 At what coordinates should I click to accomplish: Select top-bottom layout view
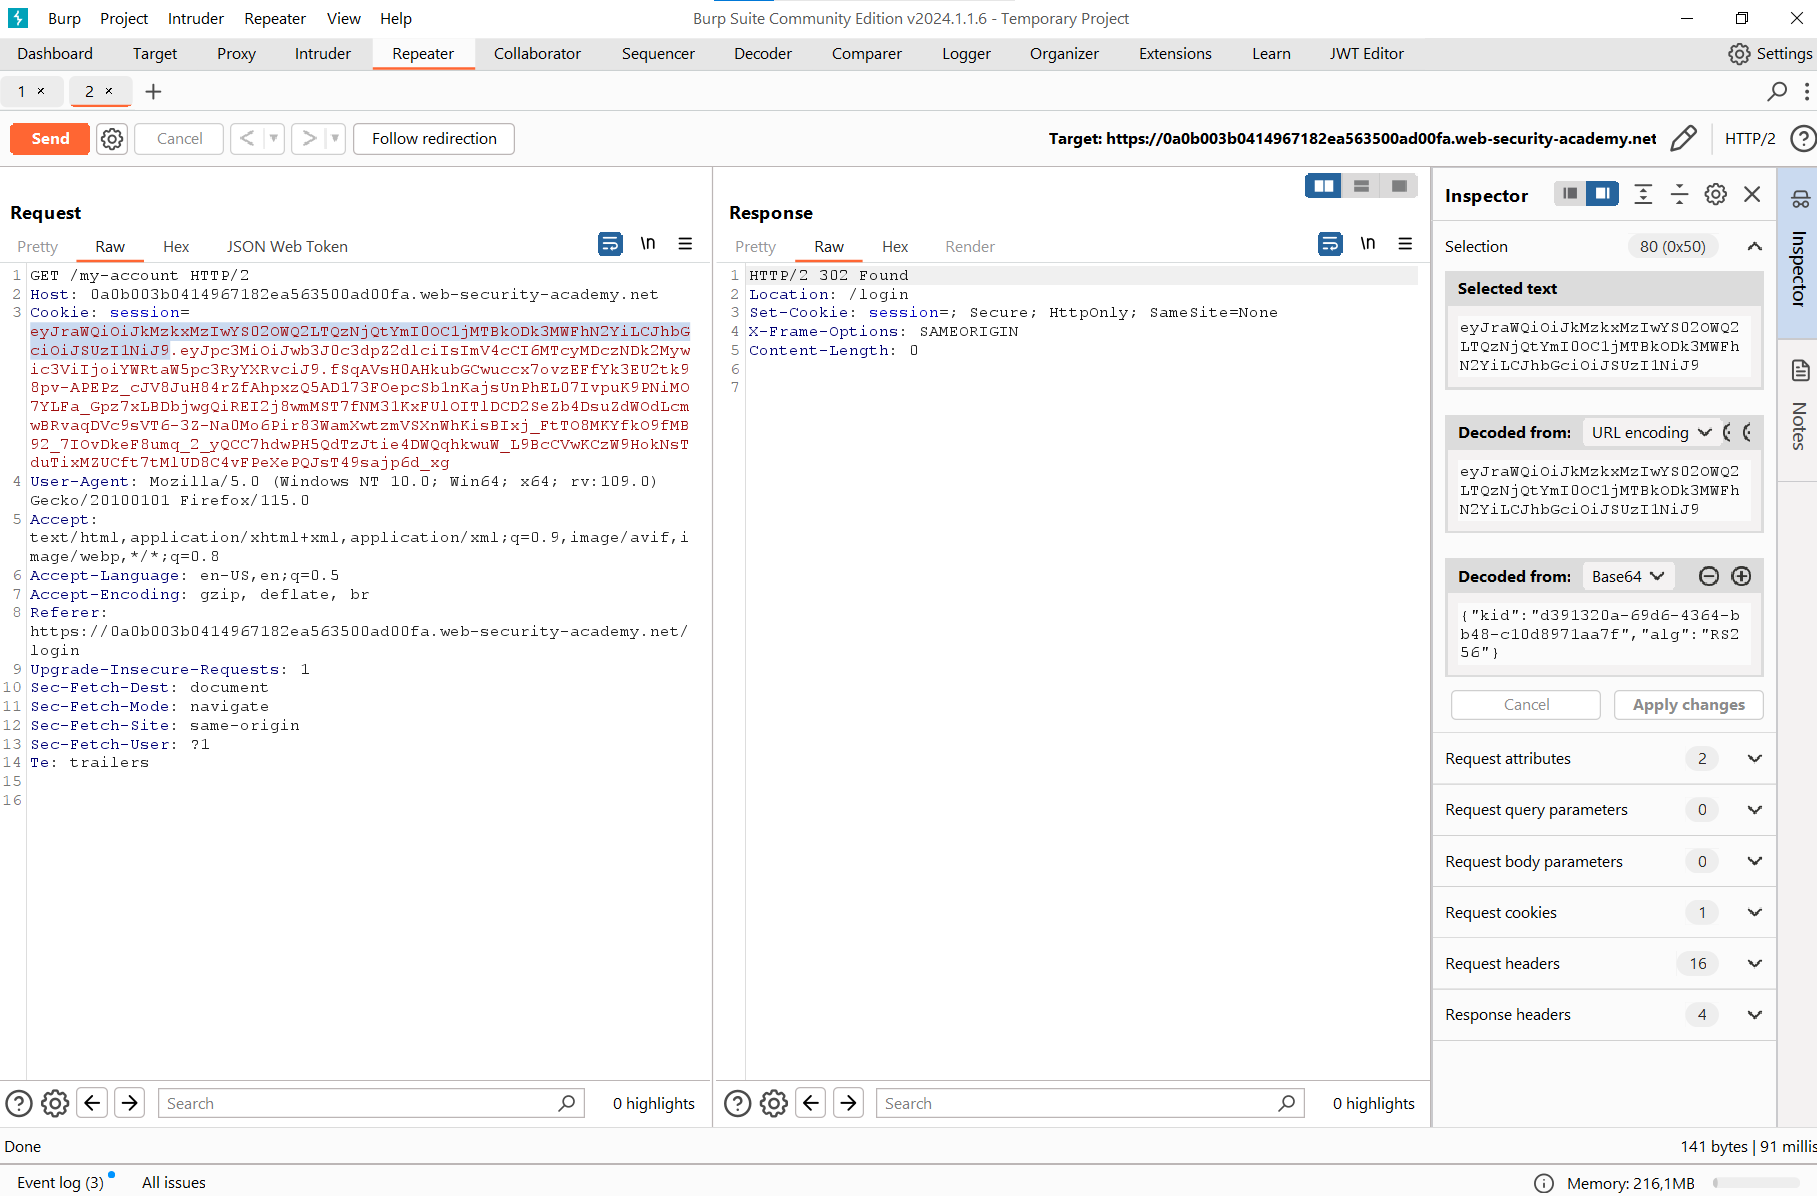[x=1361, y=186]
